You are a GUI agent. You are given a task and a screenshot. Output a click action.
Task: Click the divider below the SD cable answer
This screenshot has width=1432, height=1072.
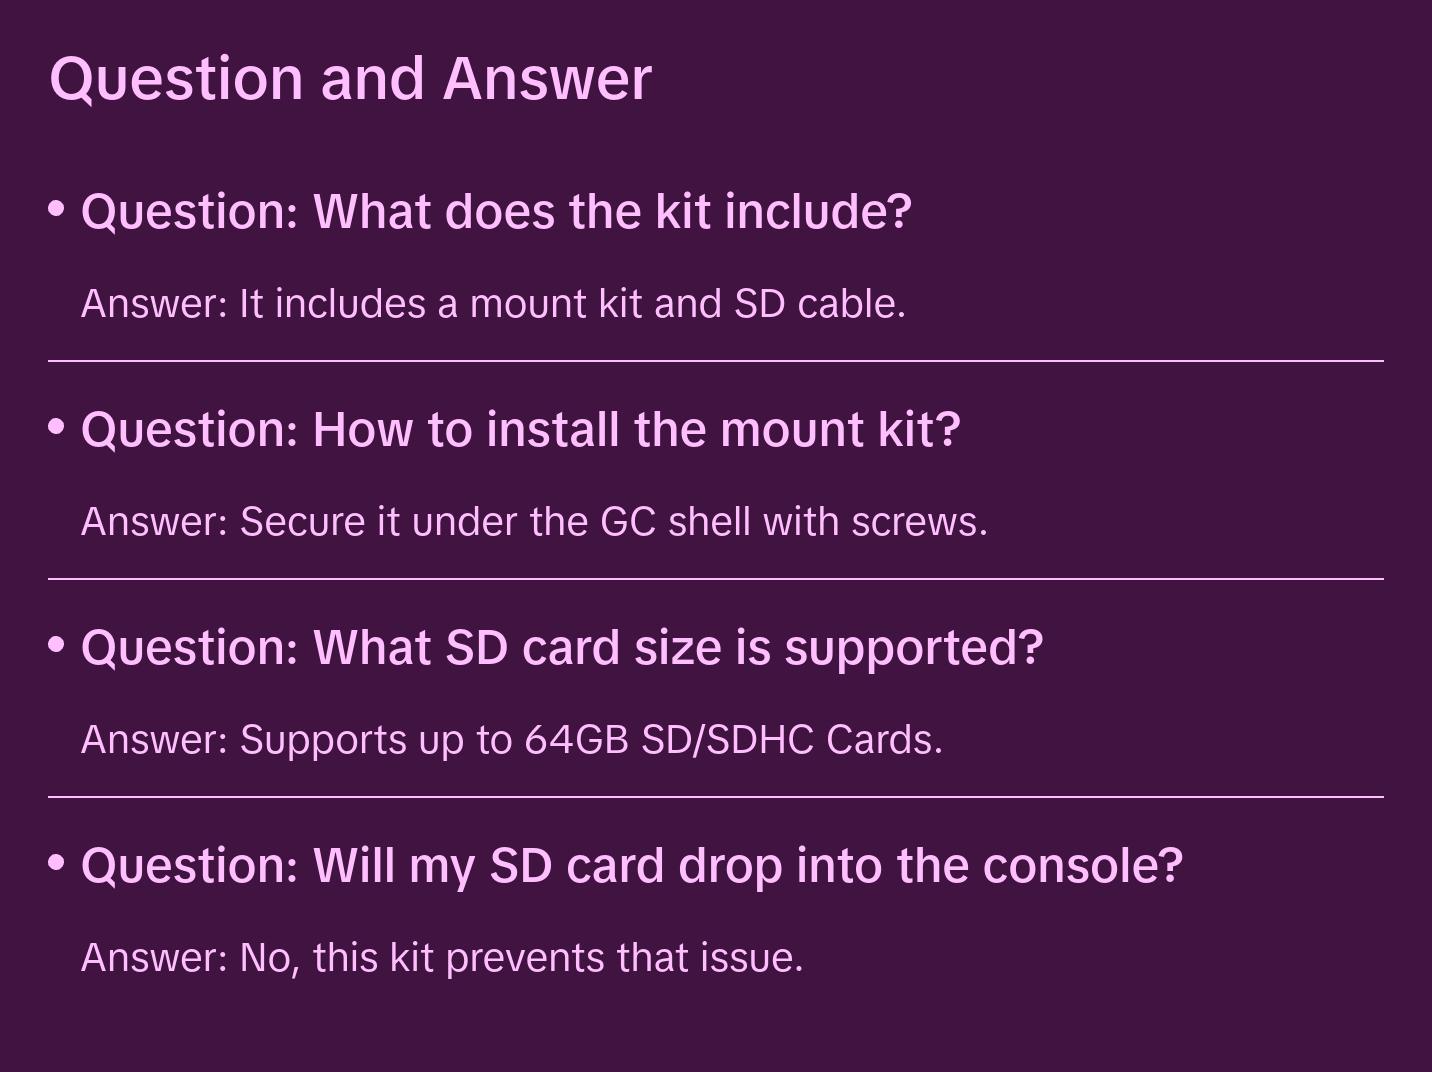tap(716, 361)
